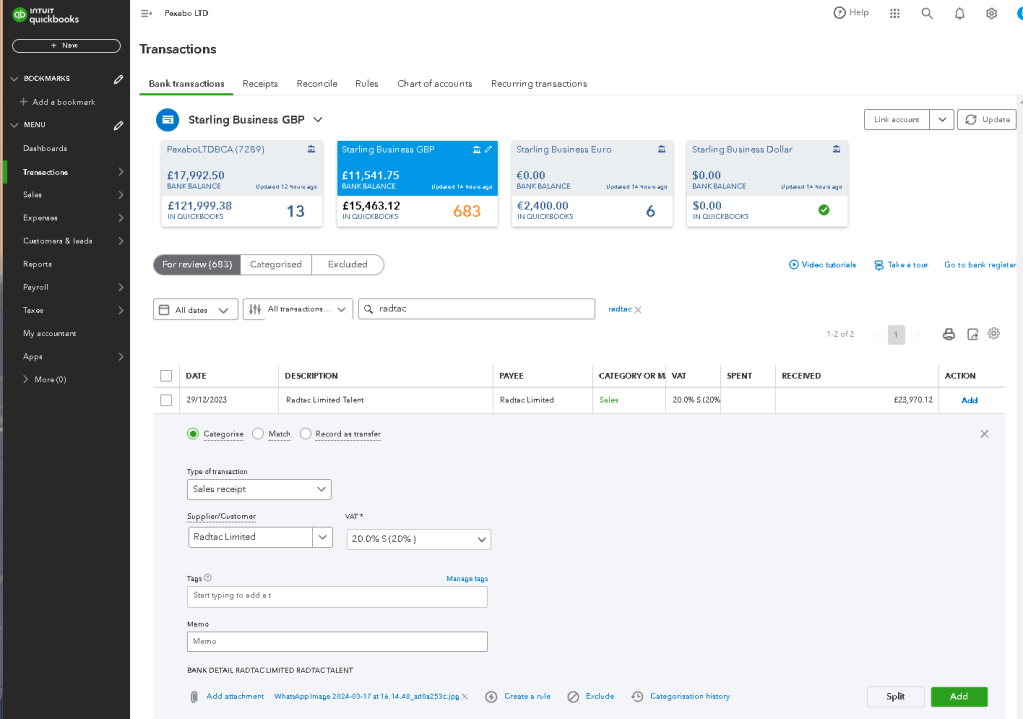Viewport: 1023px width, 719px height.
Task: Open the All transactions filter dropdown
Action: (x=298, y=309)
